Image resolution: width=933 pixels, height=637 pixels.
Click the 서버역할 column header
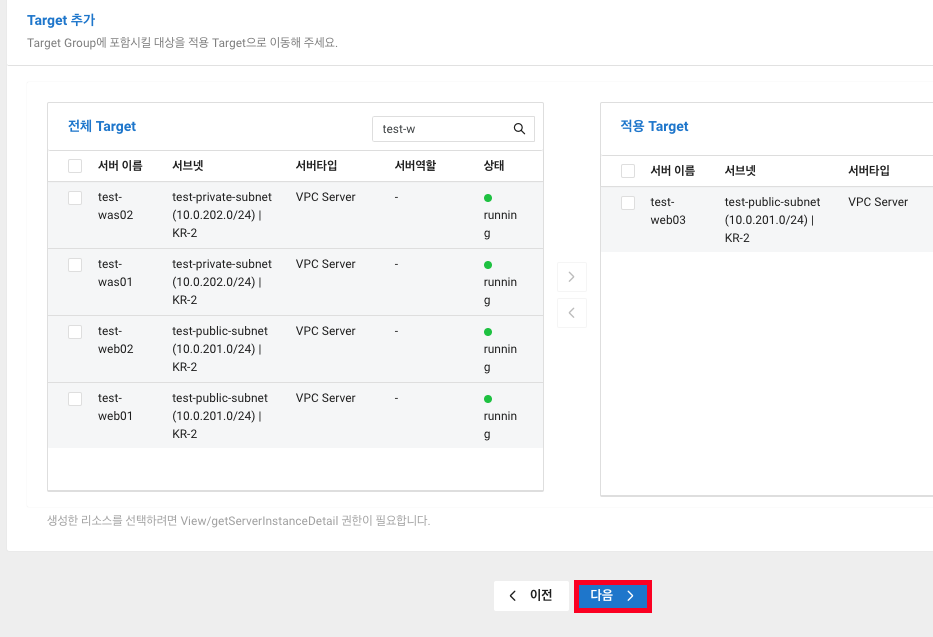point(415,165)
